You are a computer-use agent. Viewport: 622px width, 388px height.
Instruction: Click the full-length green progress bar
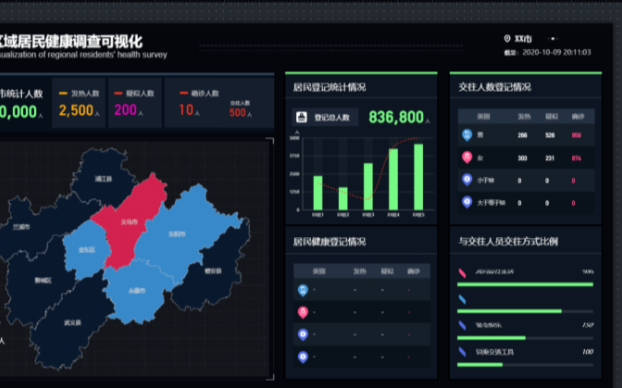525,284
